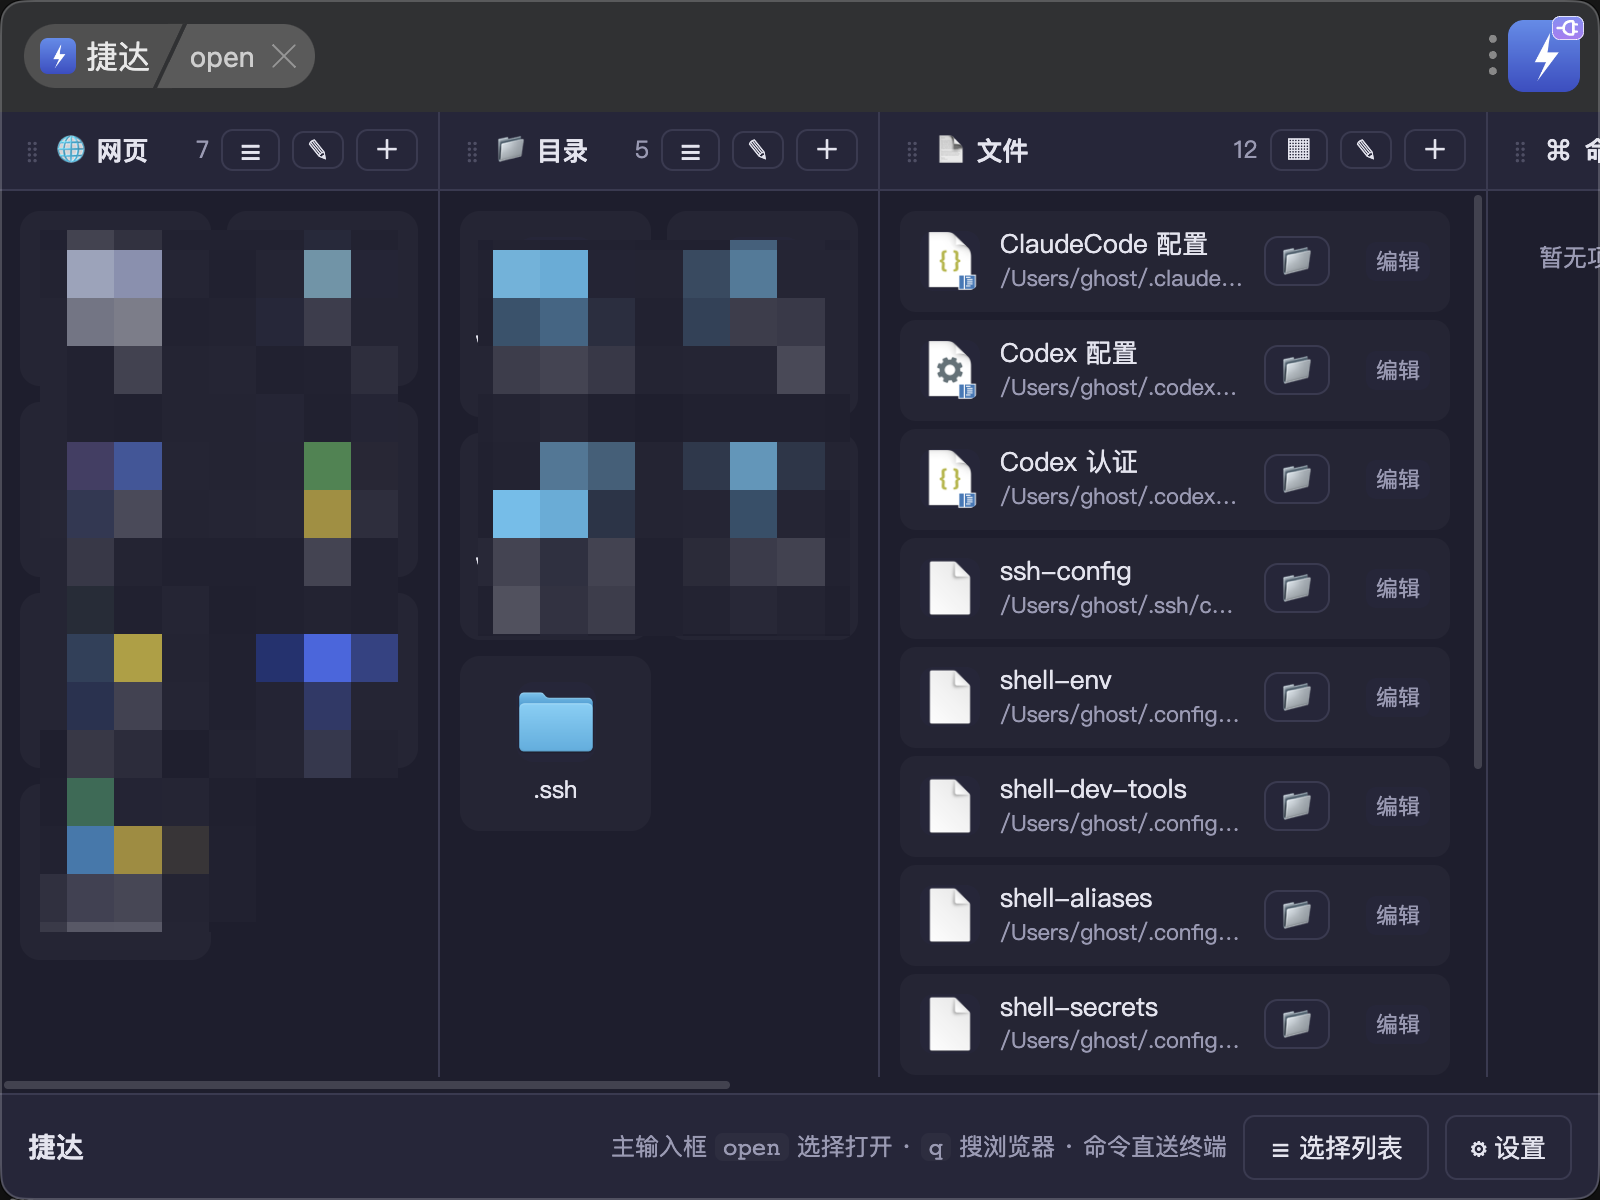
Task: Reveal shell-secrets in folder
Action: [x=1297, y=1024]
